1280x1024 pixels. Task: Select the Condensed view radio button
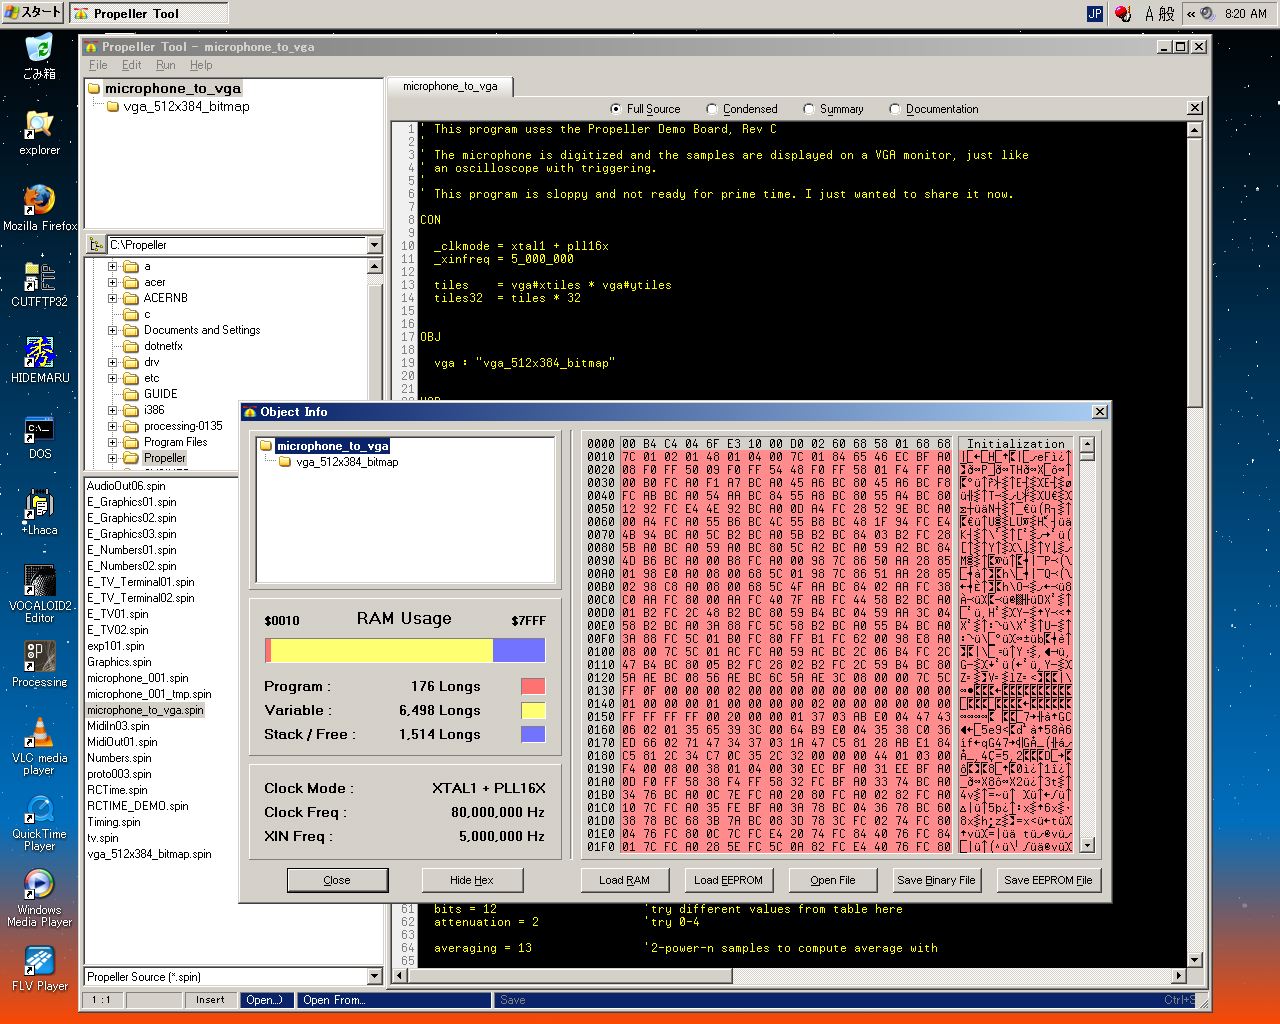pos(712,109)
